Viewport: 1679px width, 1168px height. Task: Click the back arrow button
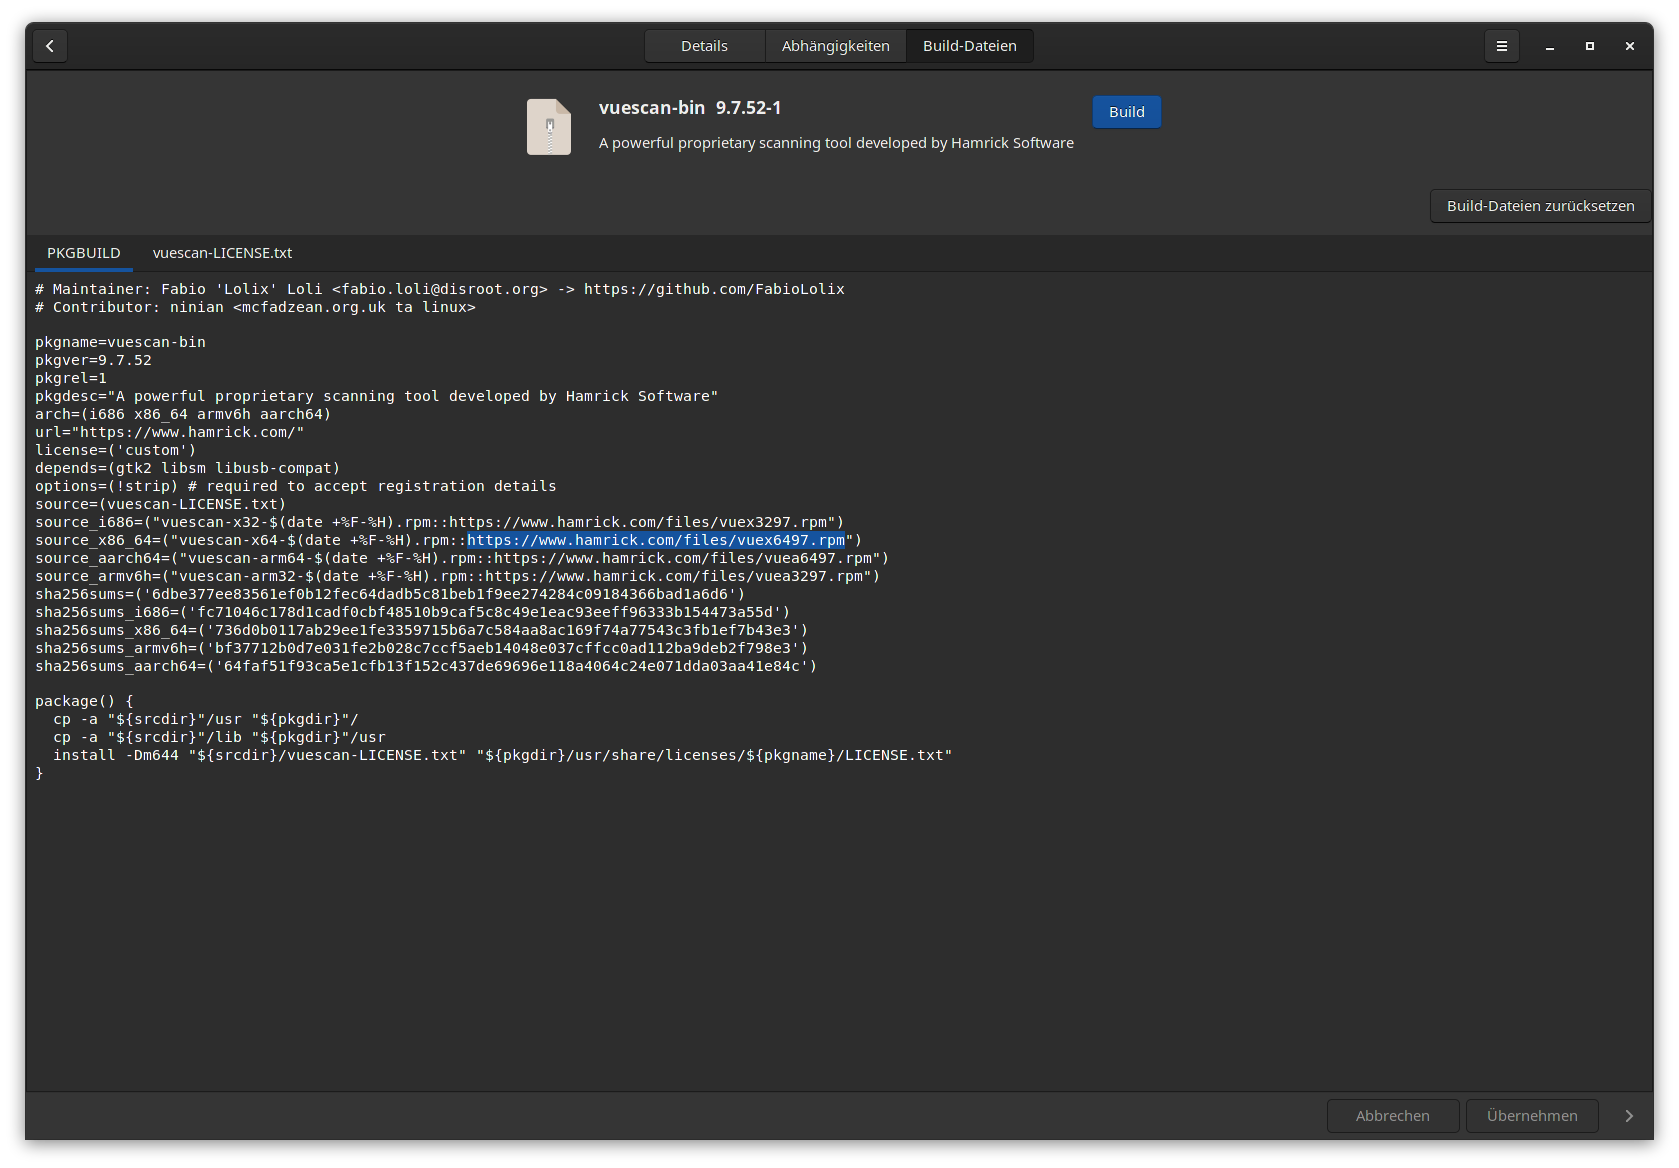[x=50, y=46]
